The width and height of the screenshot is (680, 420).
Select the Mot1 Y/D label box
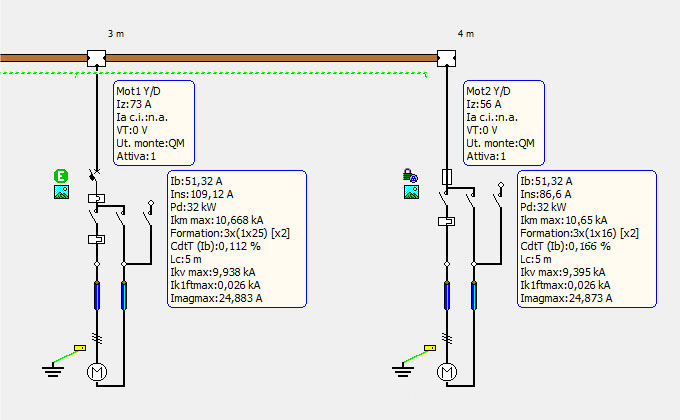pos(153,122)
